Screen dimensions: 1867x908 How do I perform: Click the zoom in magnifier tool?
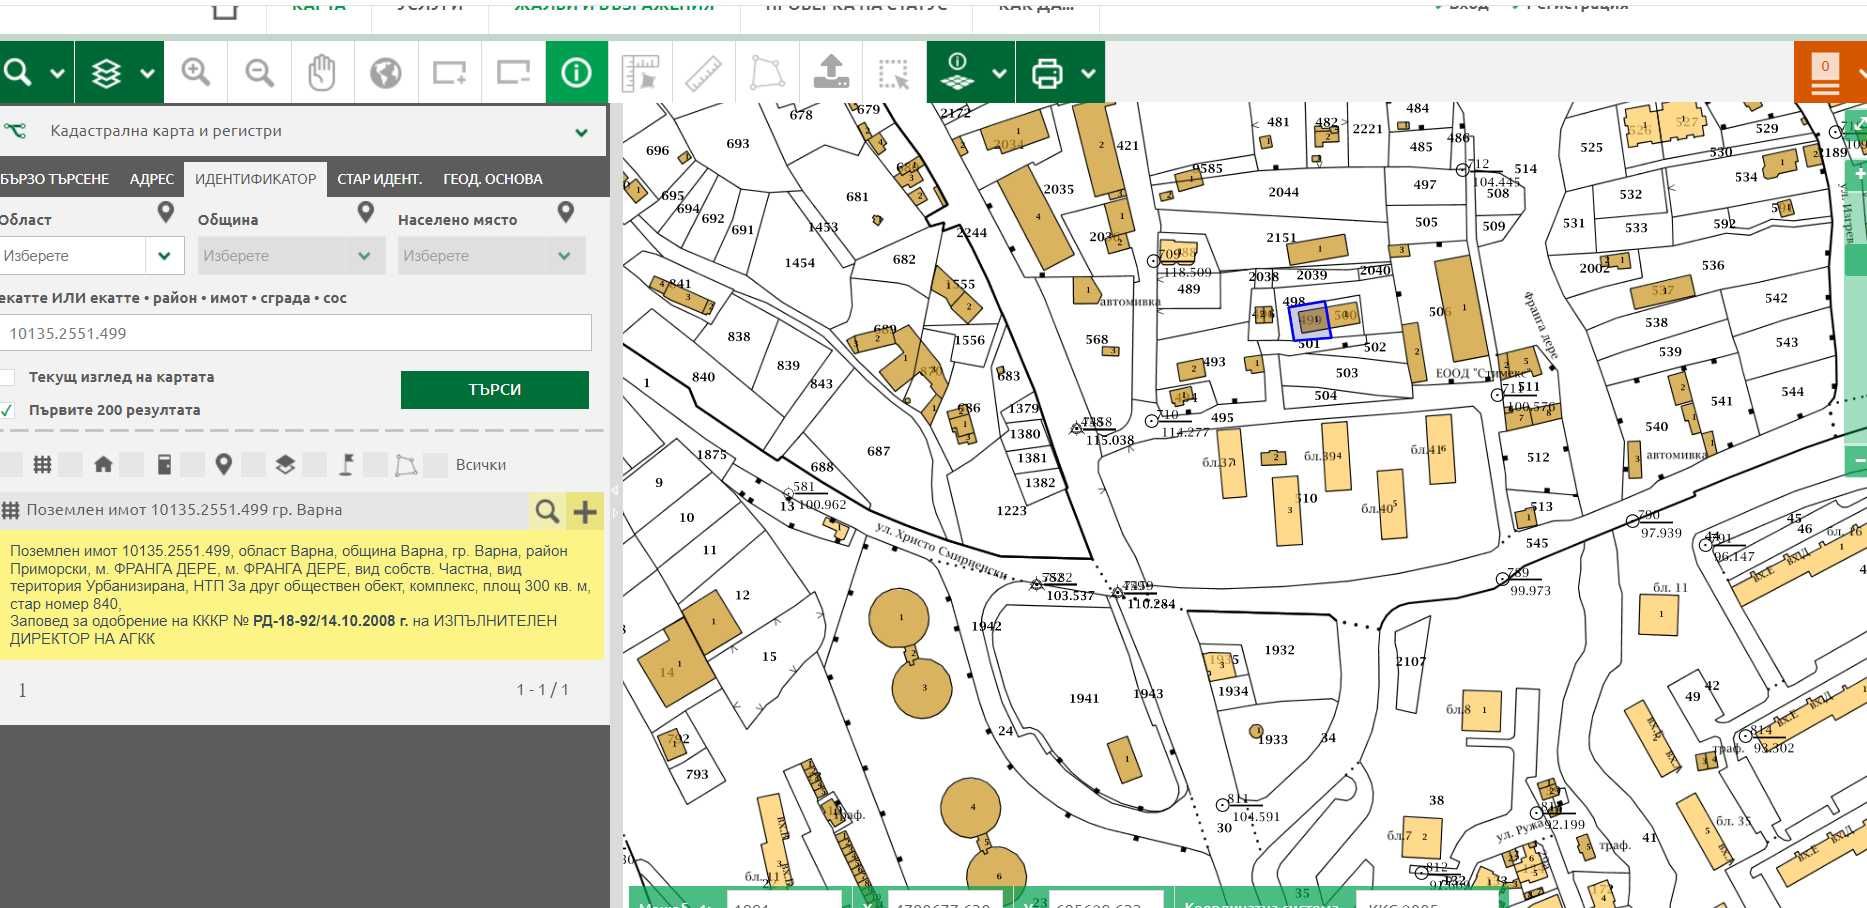click(196, 72)
